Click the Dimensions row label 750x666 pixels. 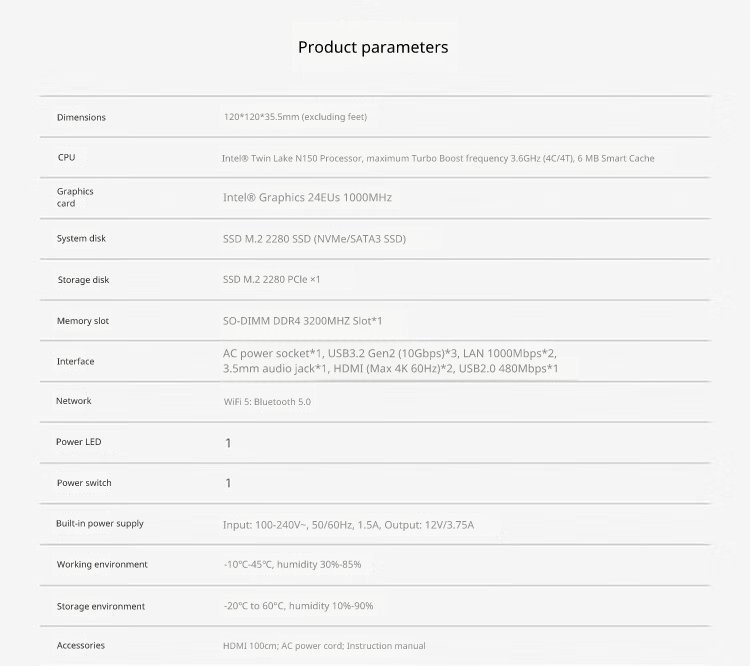[x=81, y=117]
